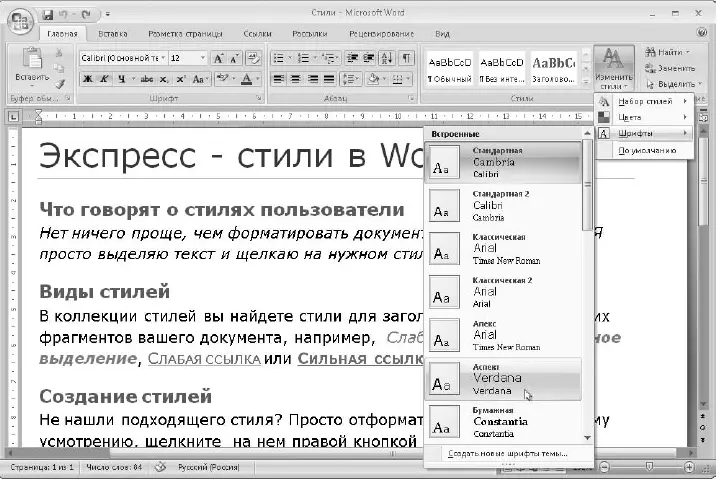Click Заменить in the editing group
Viewport: 717px width, 481px height.
(670, 68)
